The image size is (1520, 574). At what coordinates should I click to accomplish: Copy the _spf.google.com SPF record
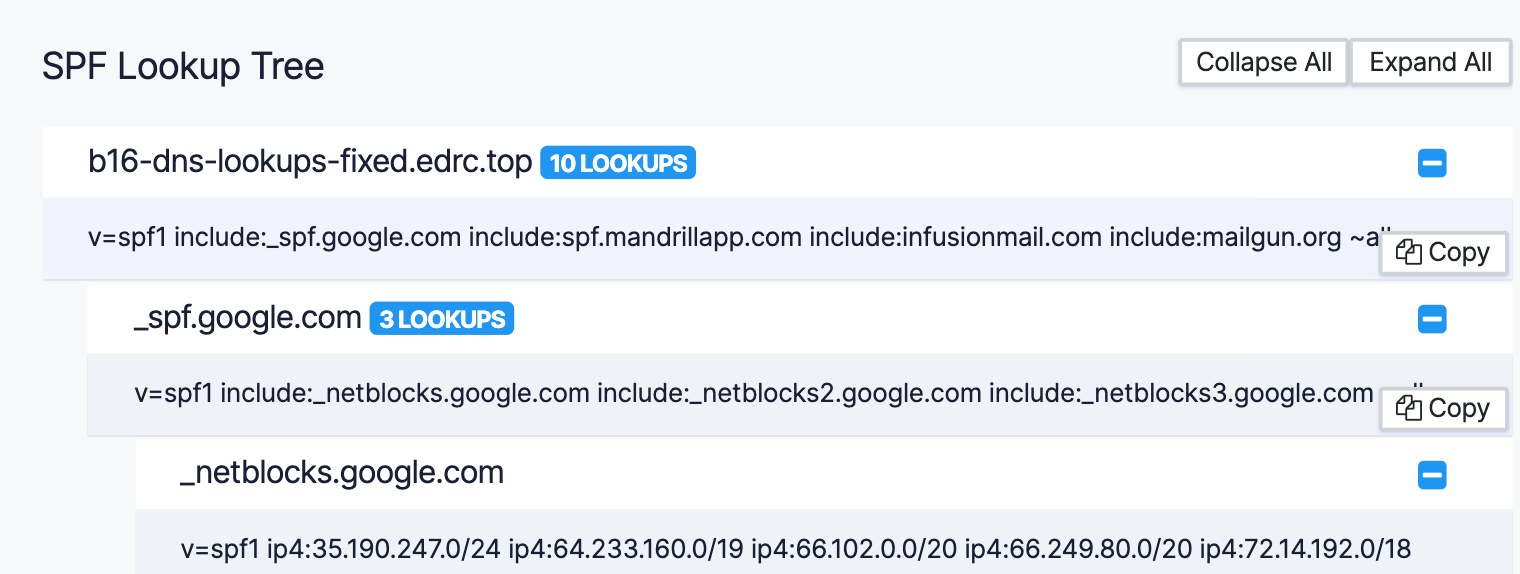coord(1443,408)
